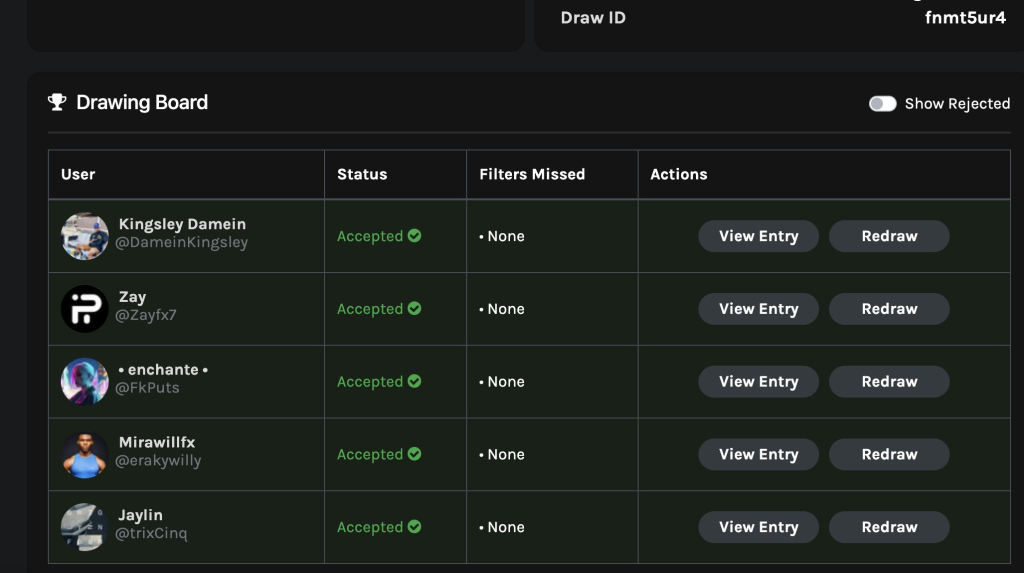Click the User column header
Screen dimensions: 1024x573
[78, 174]
